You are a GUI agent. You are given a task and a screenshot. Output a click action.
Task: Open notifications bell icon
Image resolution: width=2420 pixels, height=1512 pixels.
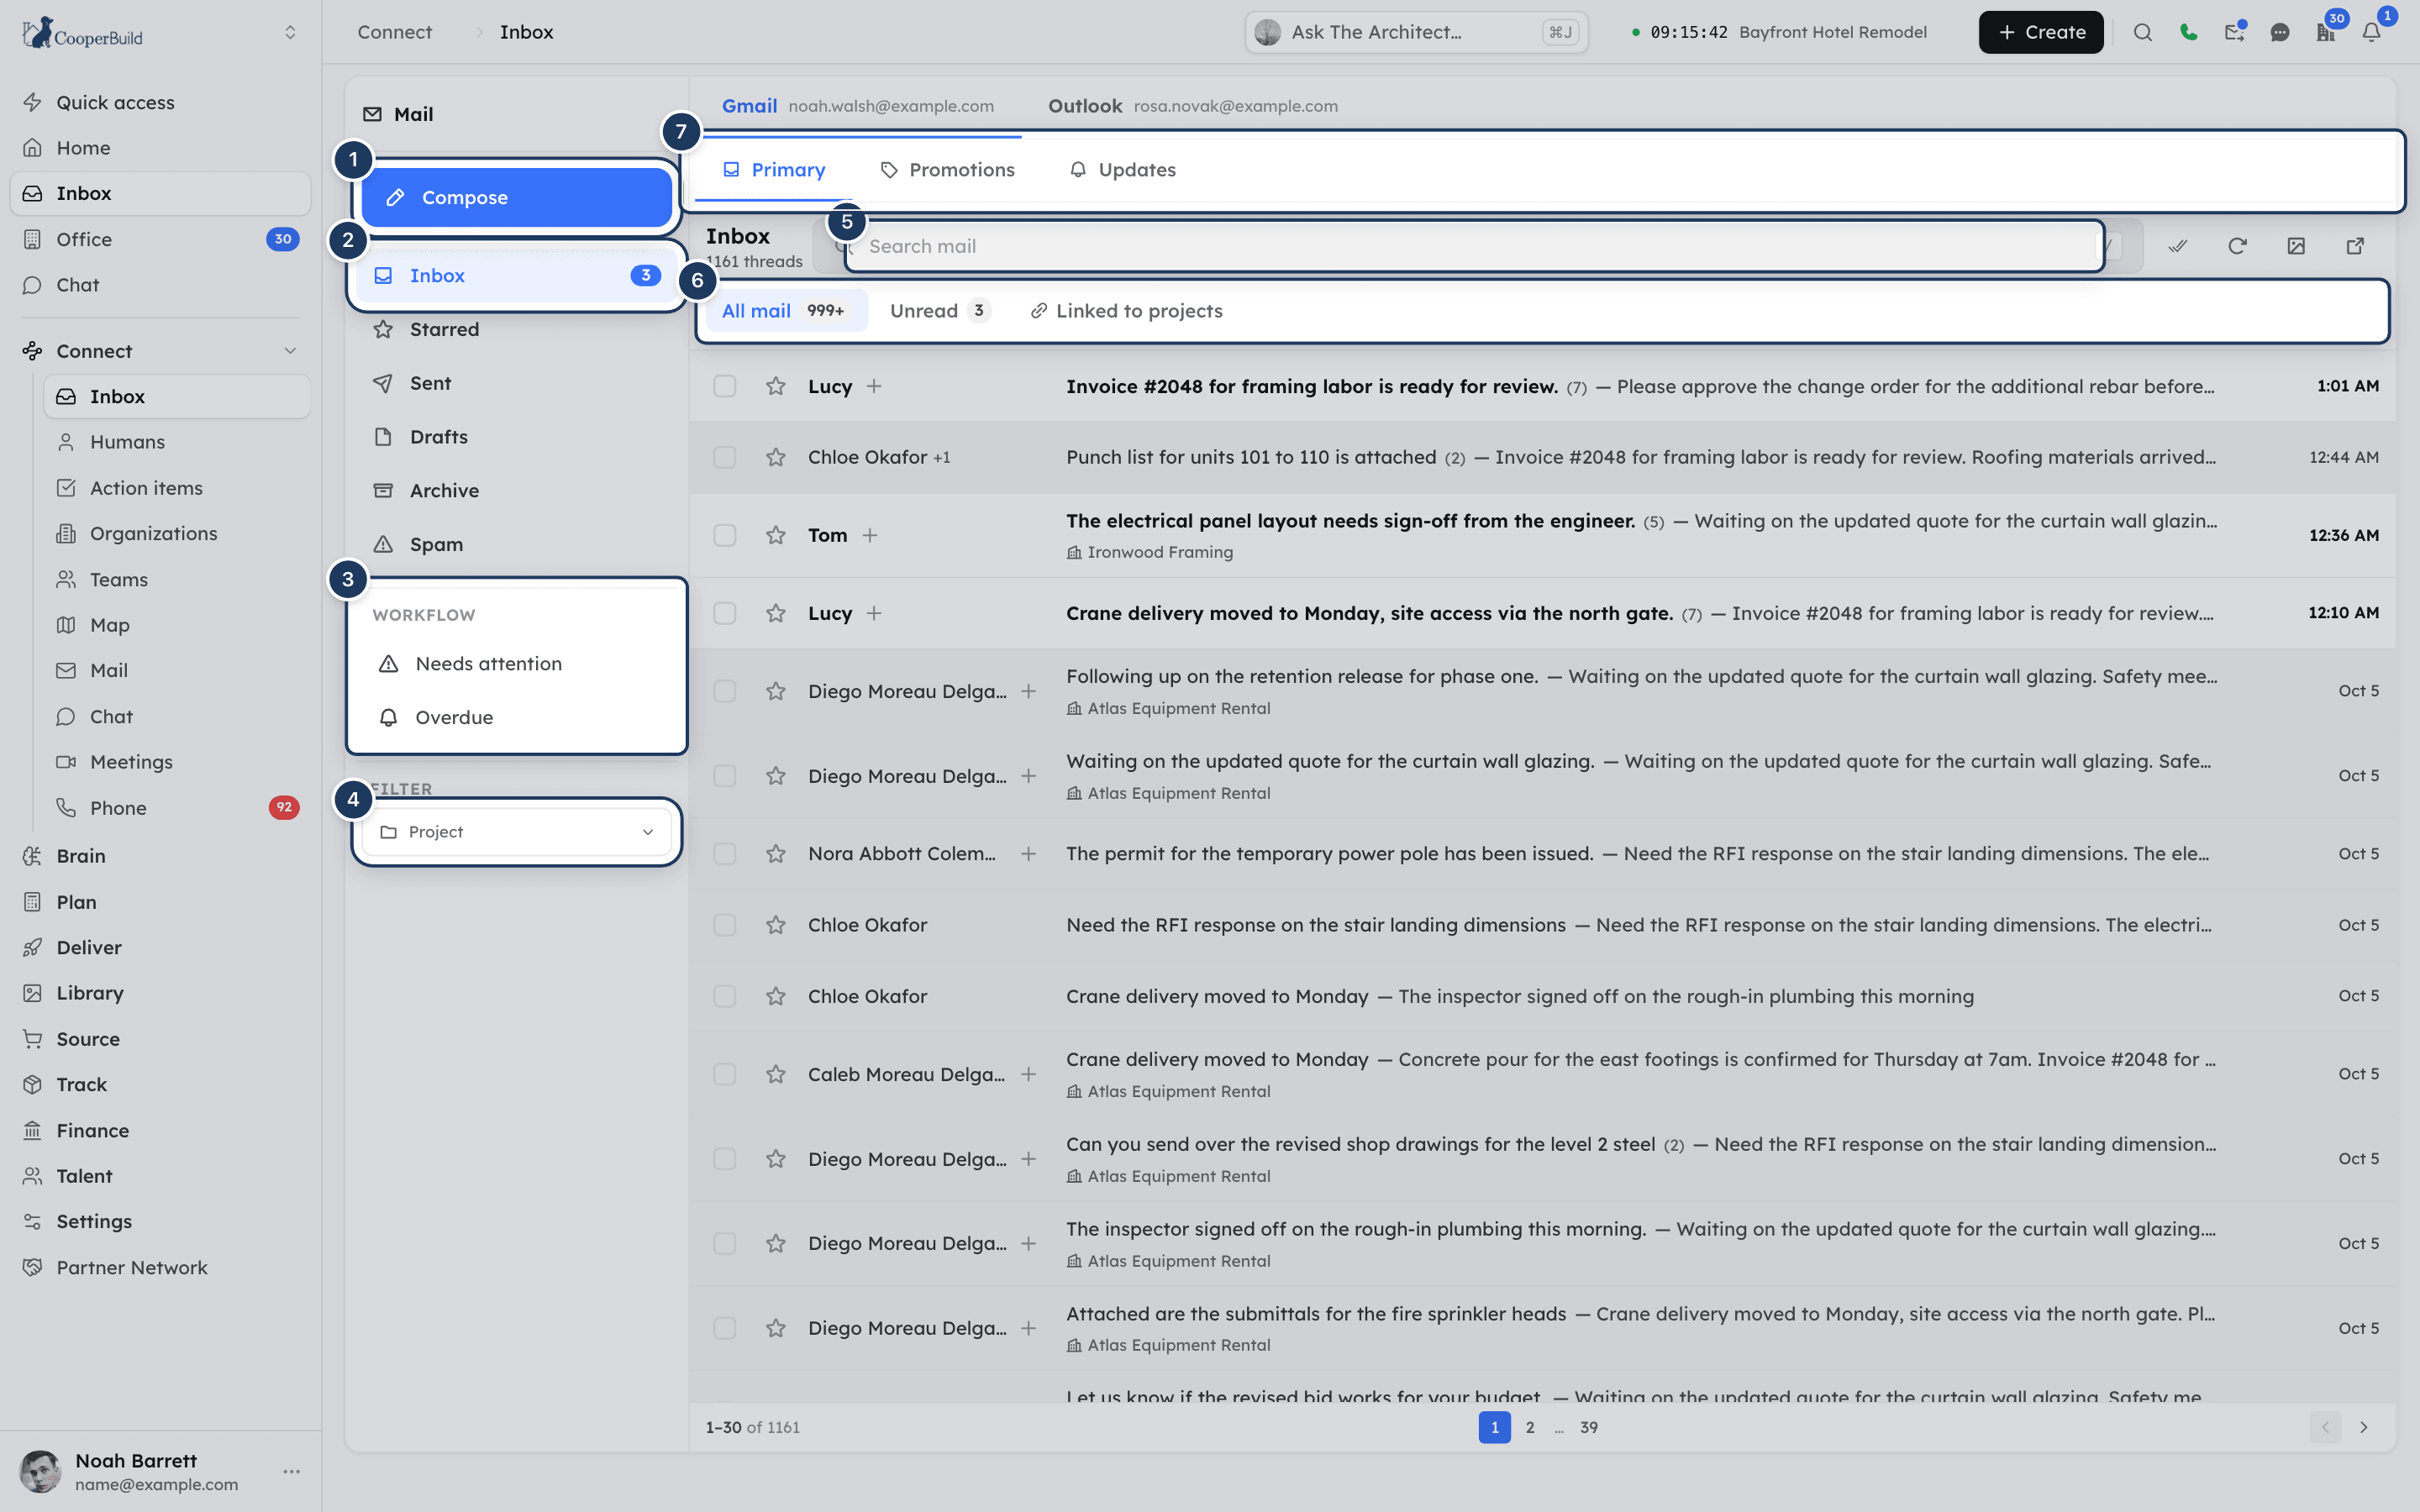coord(2371,32)
